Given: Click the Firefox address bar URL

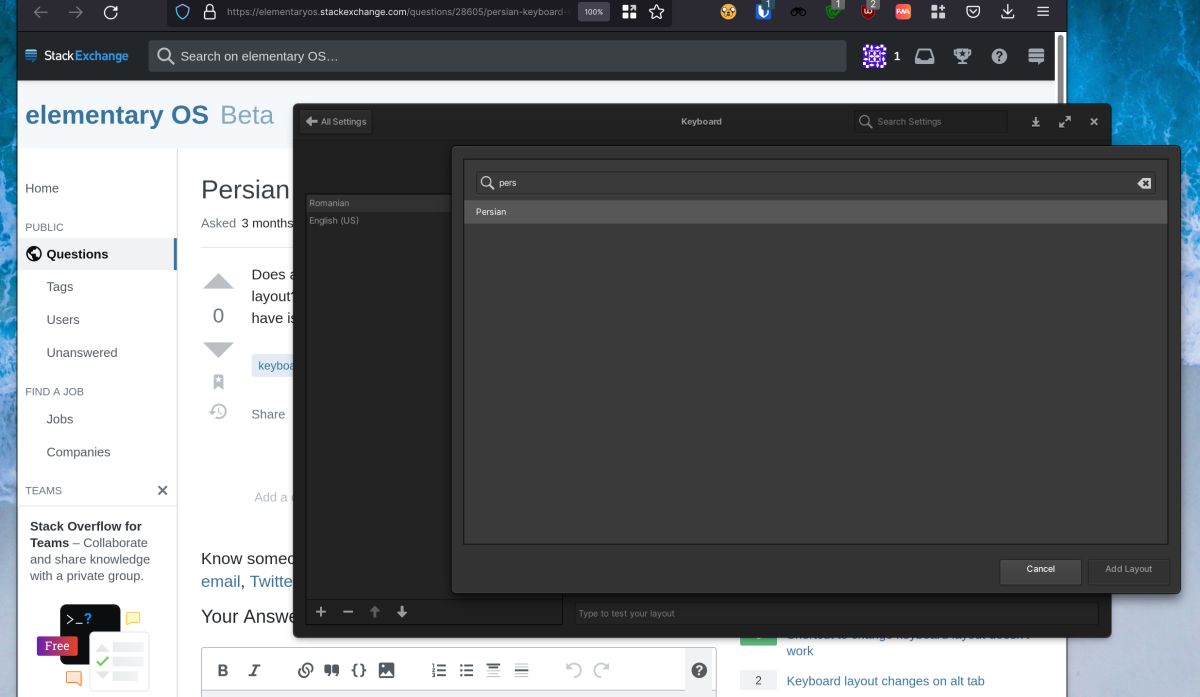Looking at the screenshot, I should tap(398, 12).
